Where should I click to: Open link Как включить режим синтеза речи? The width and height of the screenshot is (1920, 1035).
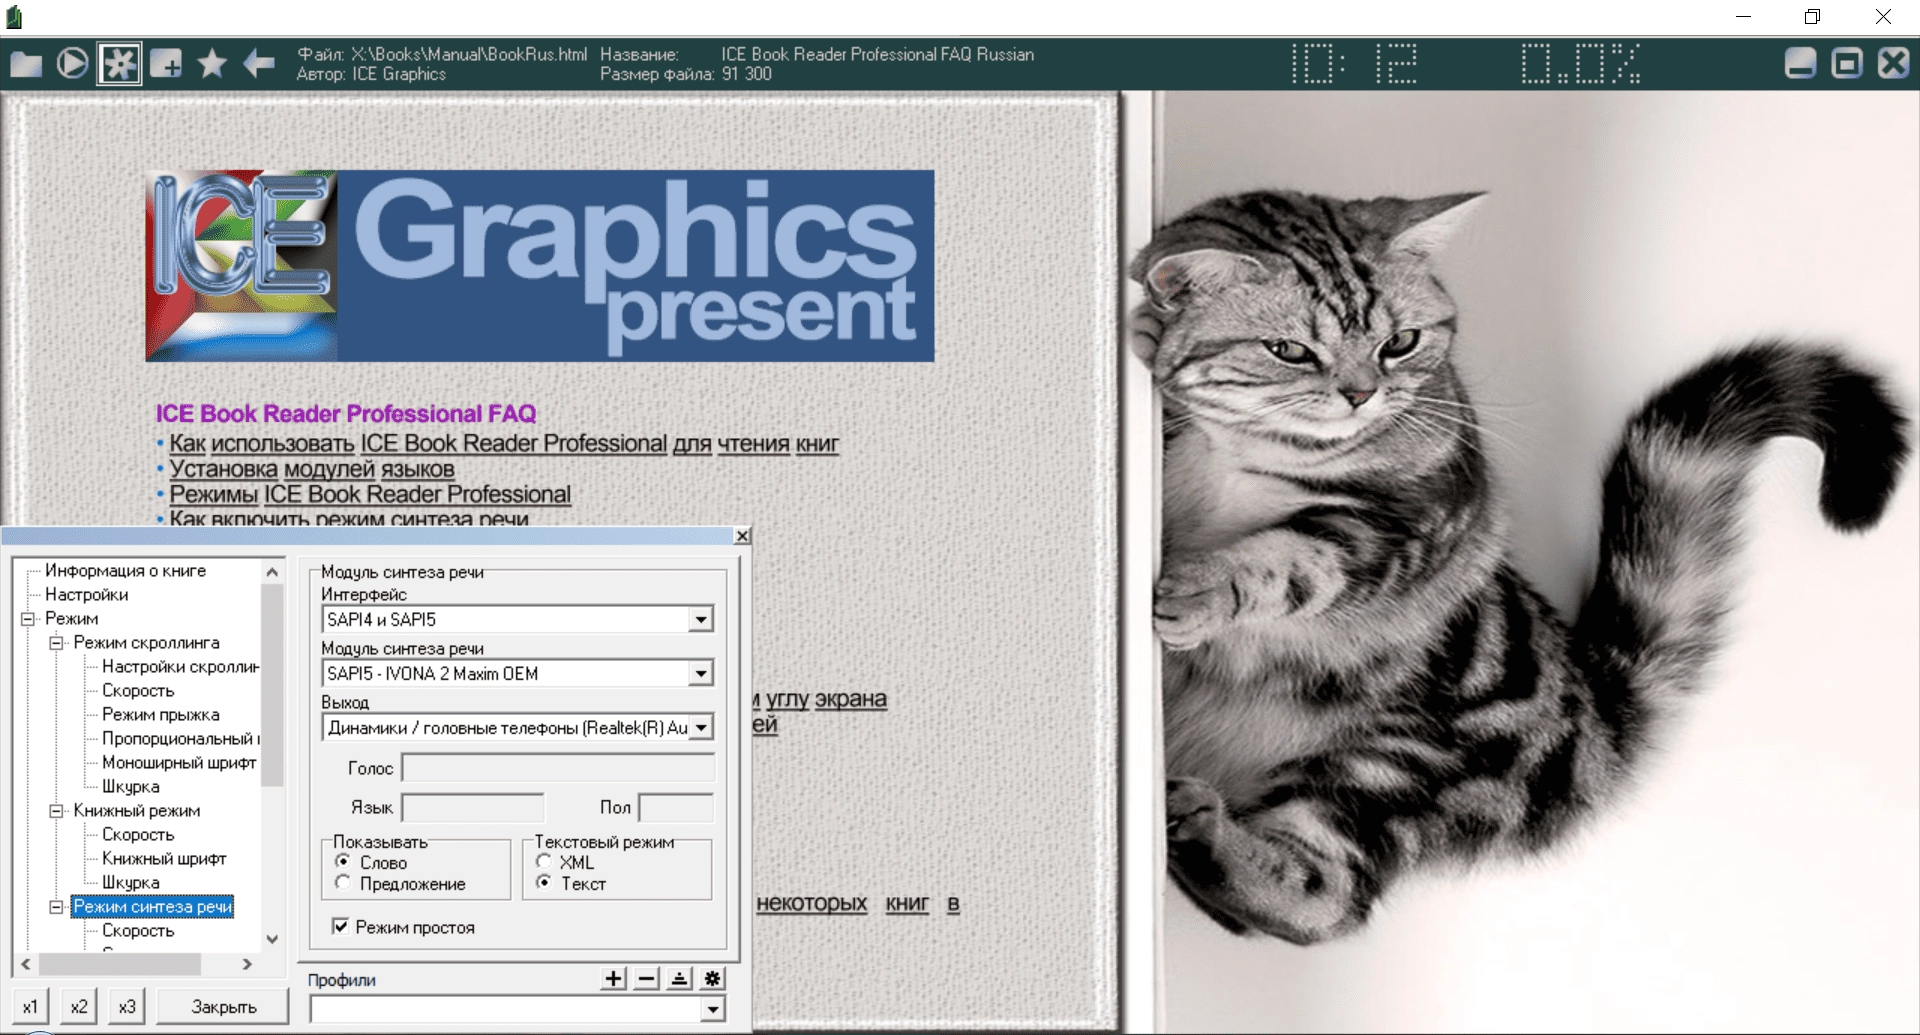tap(349, 518)
